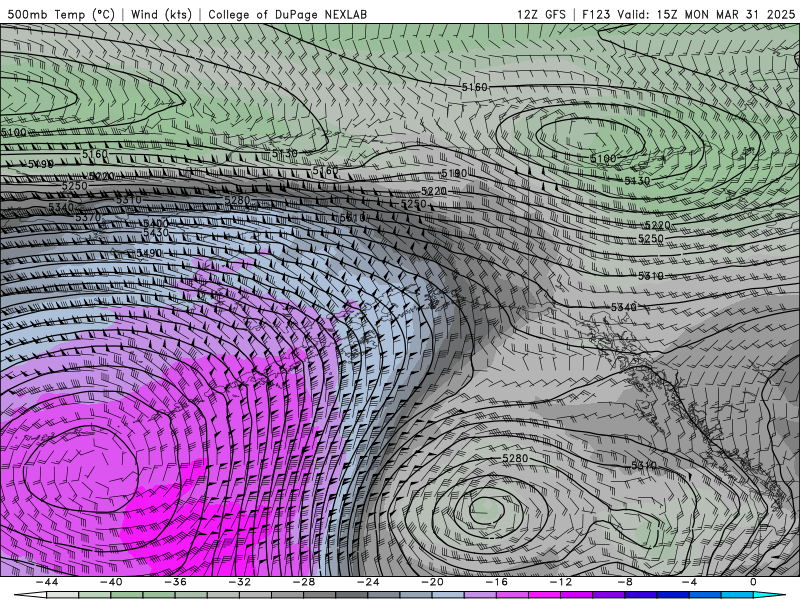Select the -40 temperature scale label
This screenshot has width=800, height=600.
point(111,582)
